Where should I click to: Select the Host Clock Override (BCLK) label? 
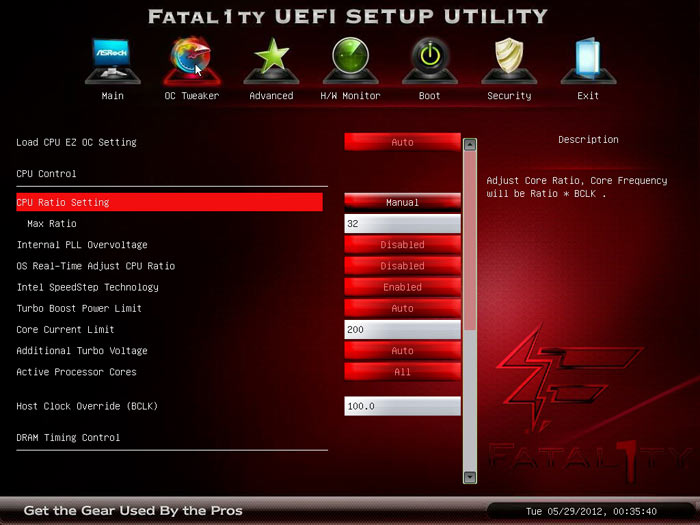(x=87, y=406)
